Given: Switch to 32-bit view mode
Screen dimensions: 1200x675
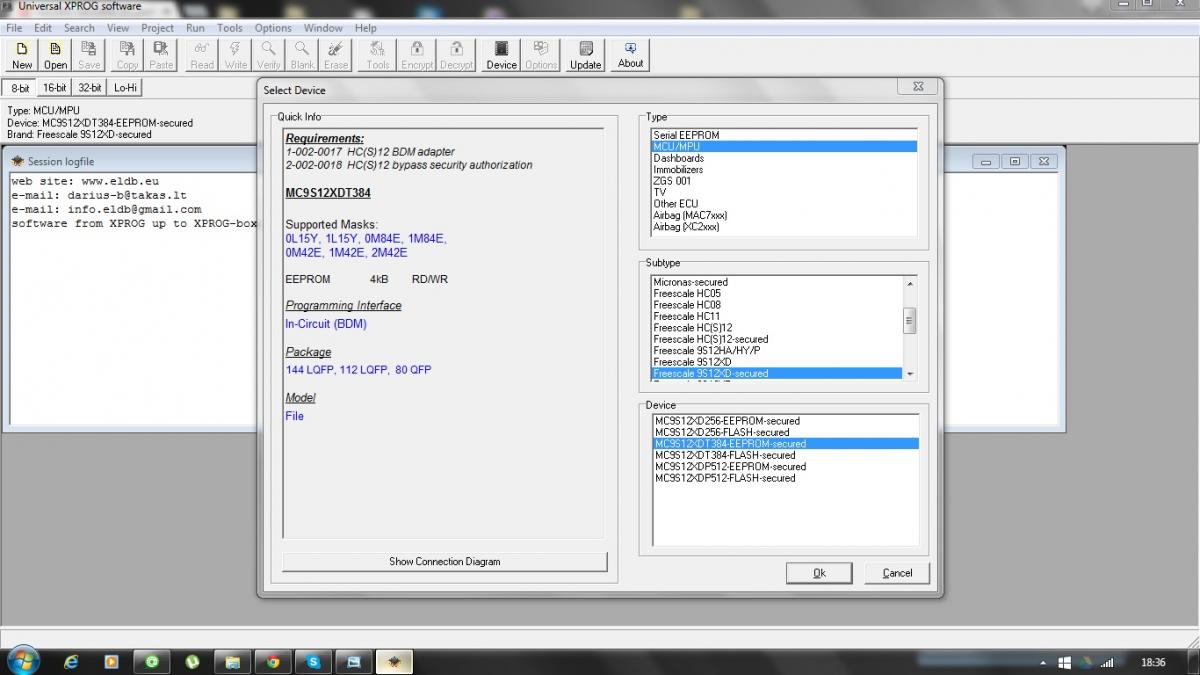Looking at the screenshot, I should click(90, 88).
